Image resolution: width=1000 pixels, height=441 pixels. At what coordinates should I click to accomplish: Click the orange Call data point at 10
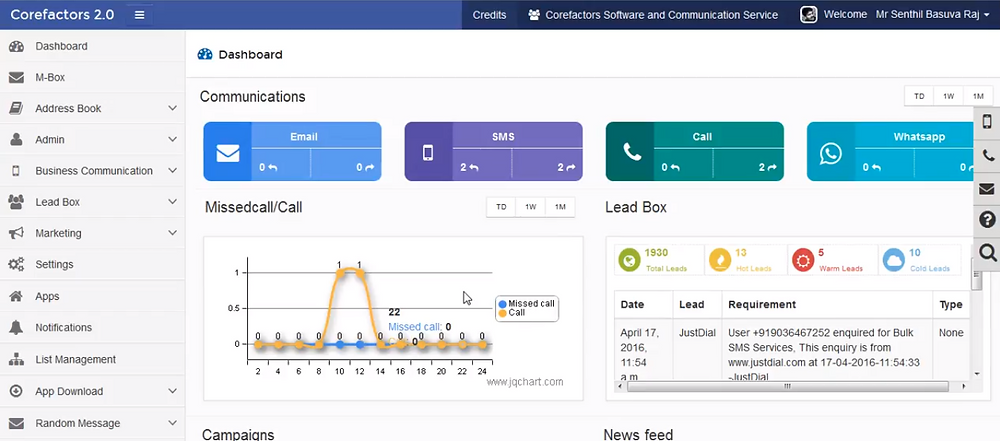[340, 273]
